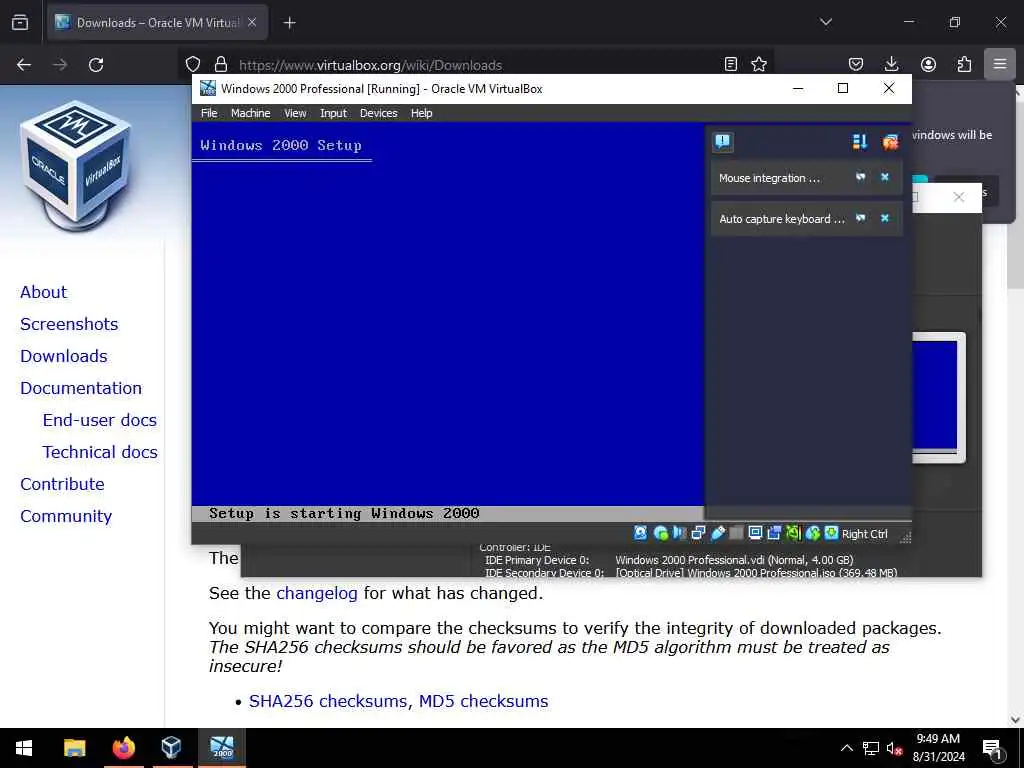Click the network indicator in VM status bar

[698, 533]
